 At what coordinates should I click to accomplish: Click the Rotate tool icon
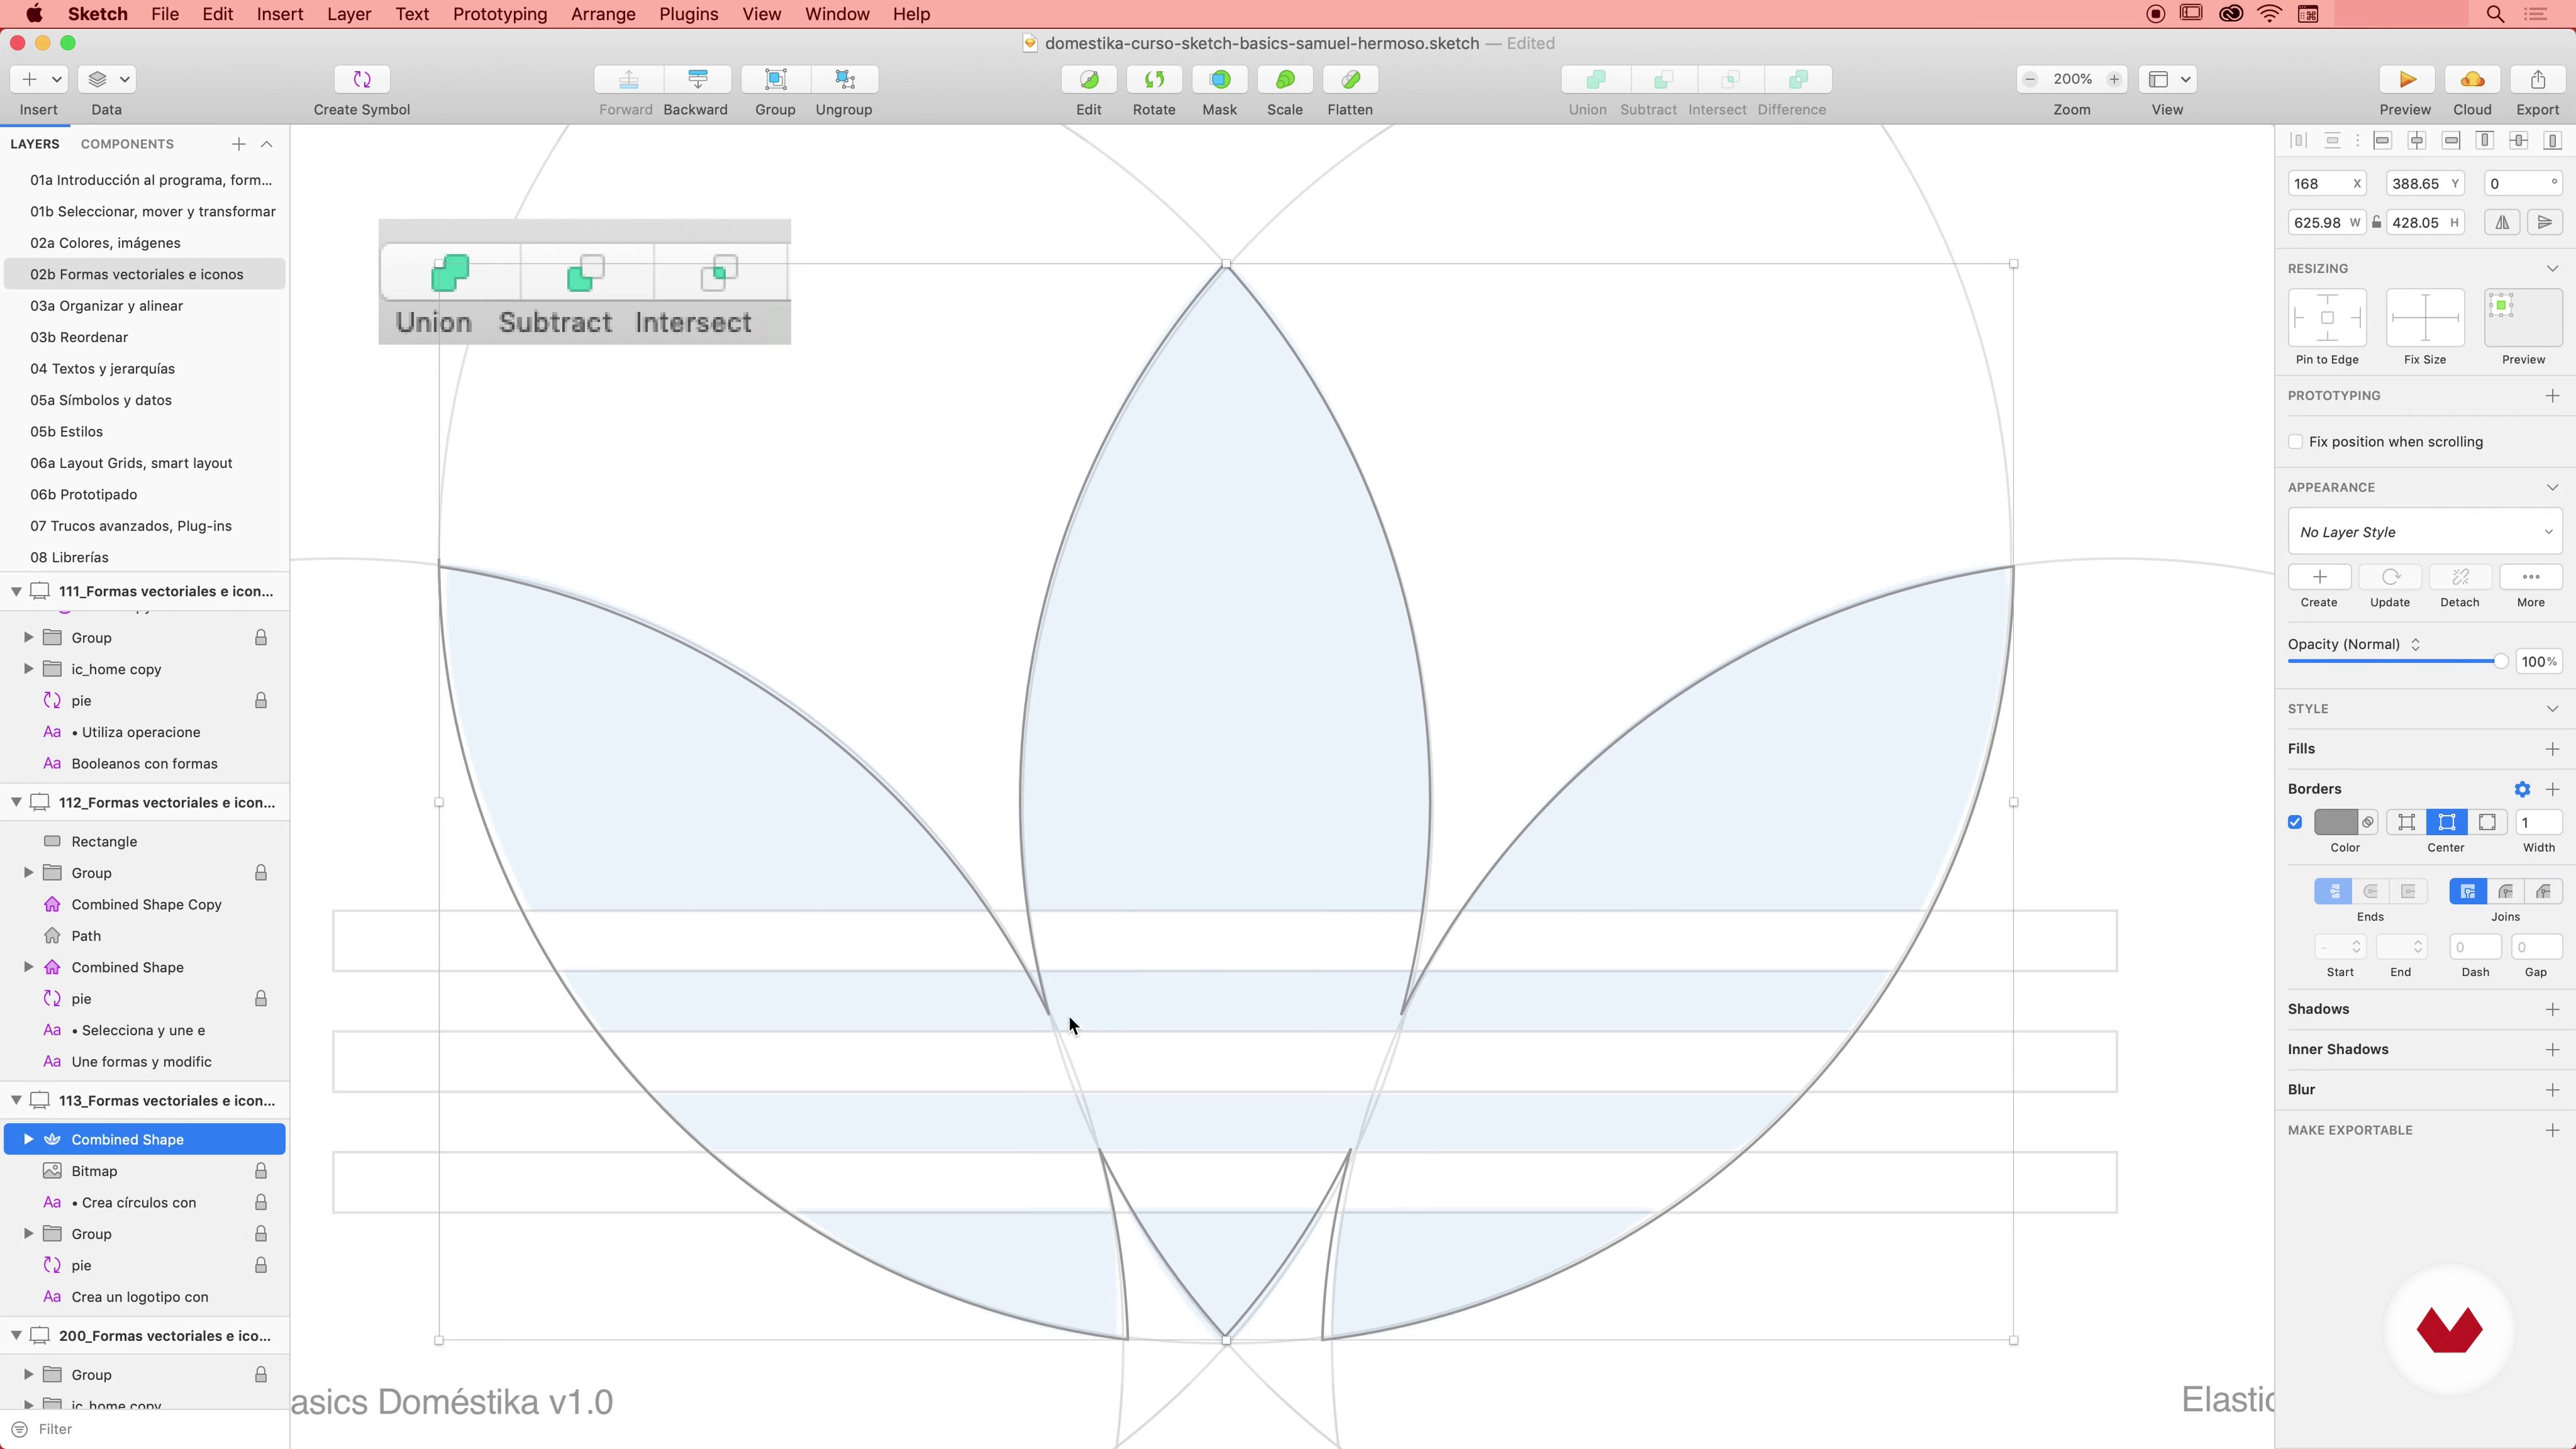(x=1154, y=79)
